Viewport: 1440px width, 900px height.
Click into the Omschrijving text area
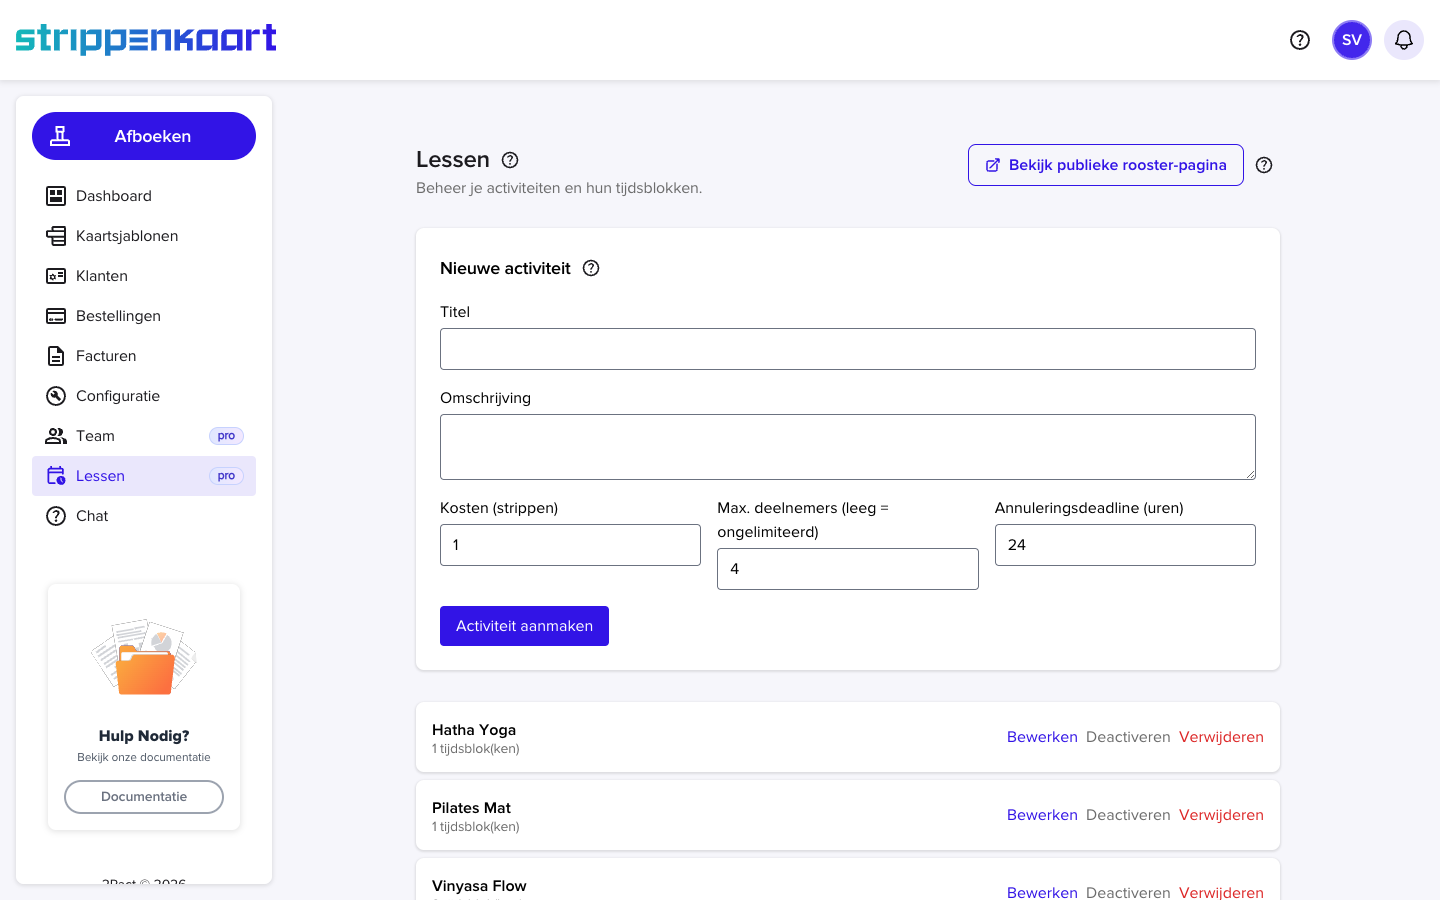pyautogui.click(x=848, y=447)
